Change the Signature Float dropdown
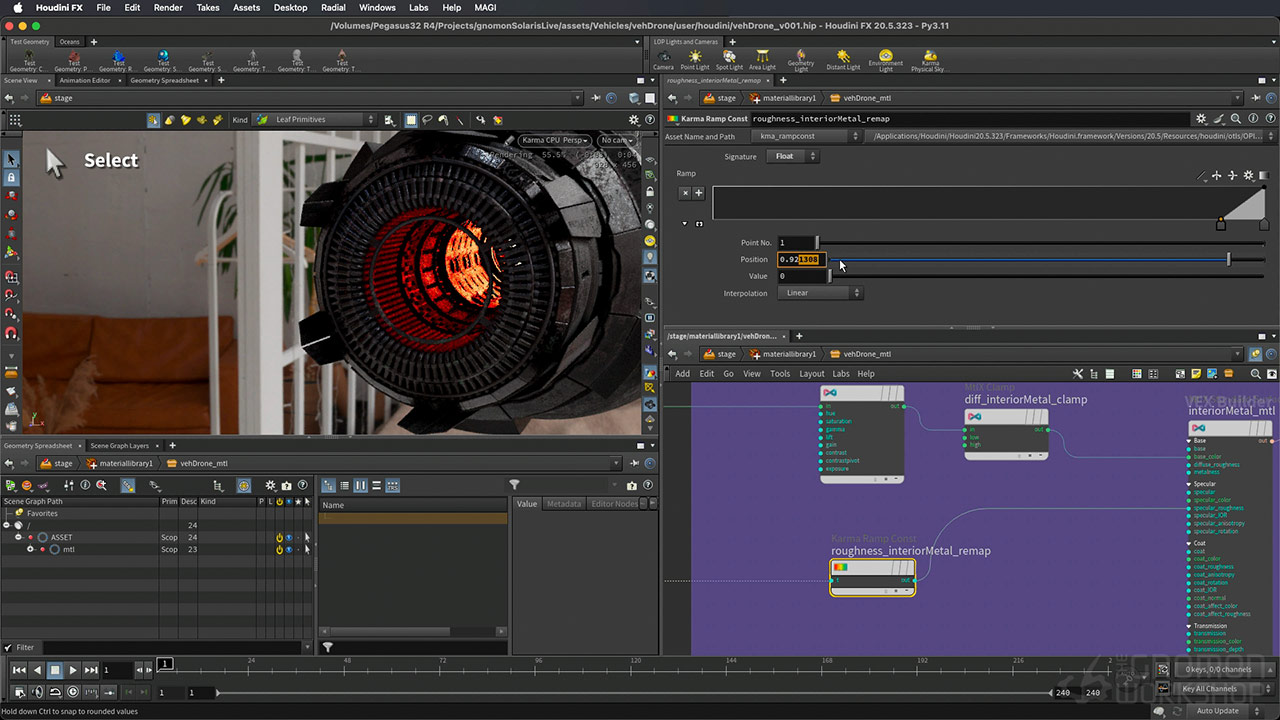 [793, 155]
